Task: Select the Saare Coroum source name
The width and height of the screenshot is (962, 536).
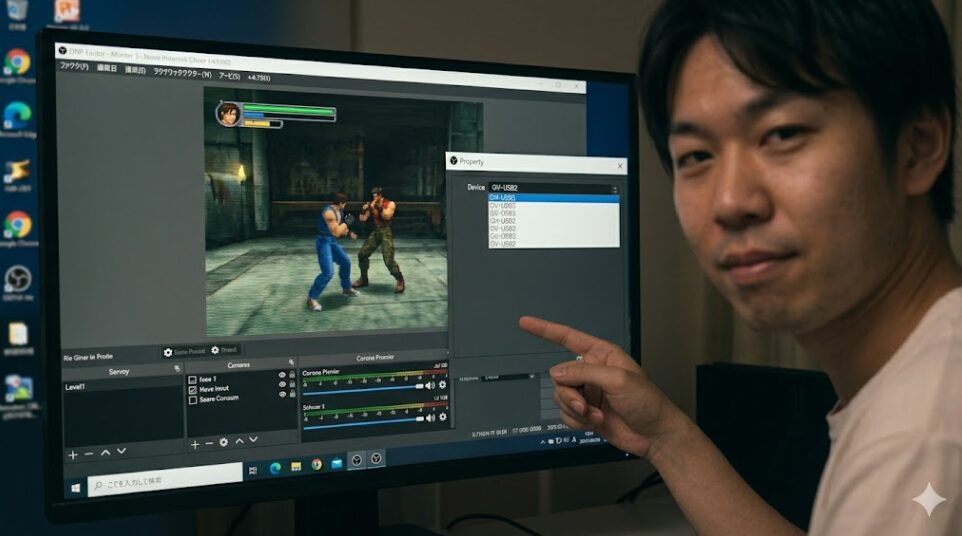Action: click(x=219, y=399)
